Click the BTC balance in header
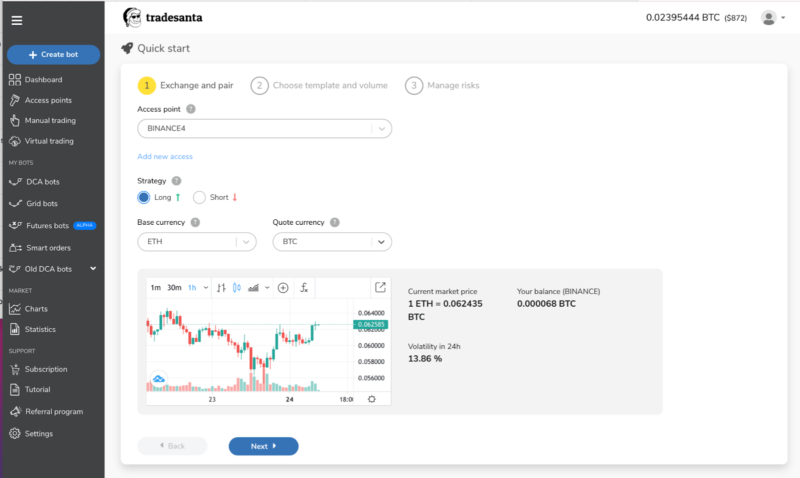800x478 pixels. (x=696, y=18)
